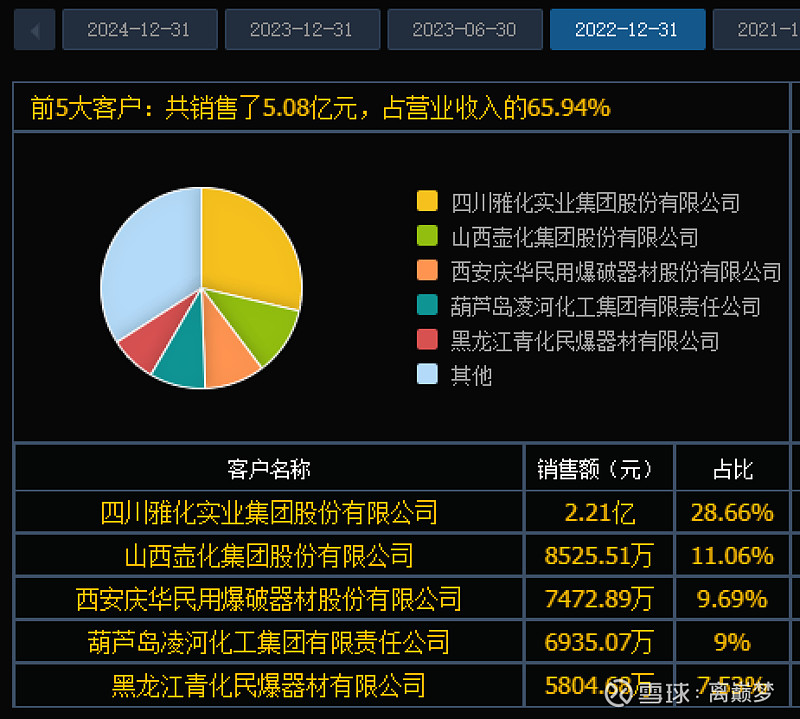This screenshot has width=800, height=719.
Task: Click the yellow legend swatch for 四川雅化实业
Action: 427,201
